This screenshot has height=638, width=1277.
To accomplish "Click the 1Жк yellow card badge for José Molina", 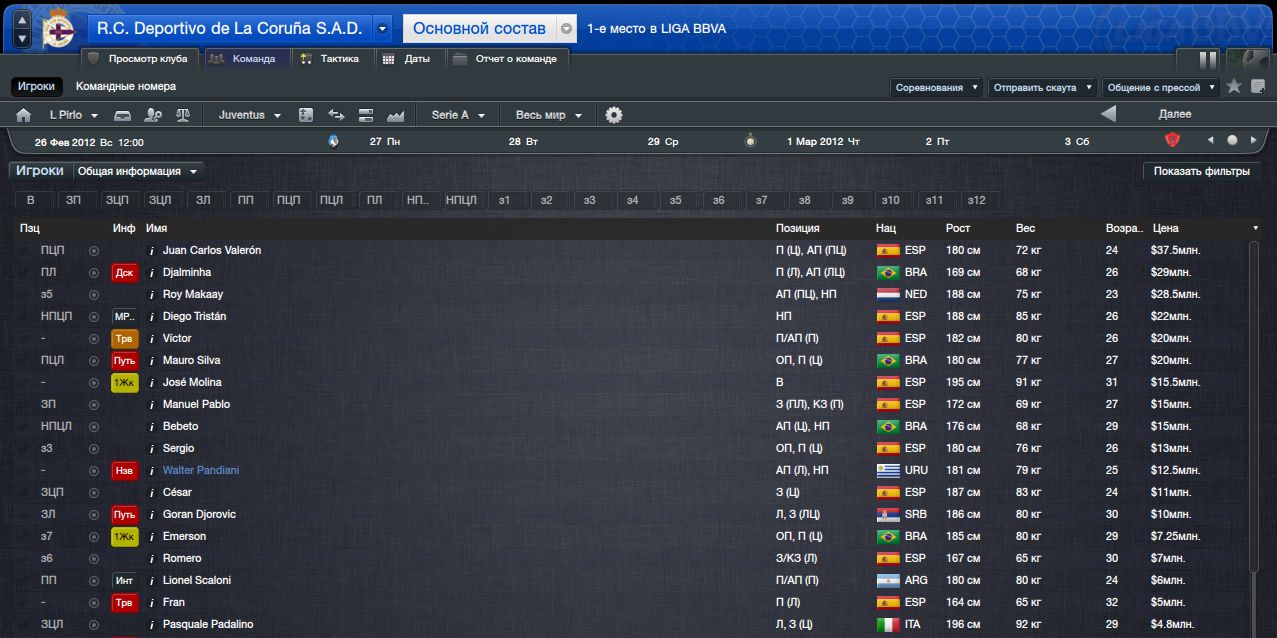I will pyautogui.click(x=125, y=382).
